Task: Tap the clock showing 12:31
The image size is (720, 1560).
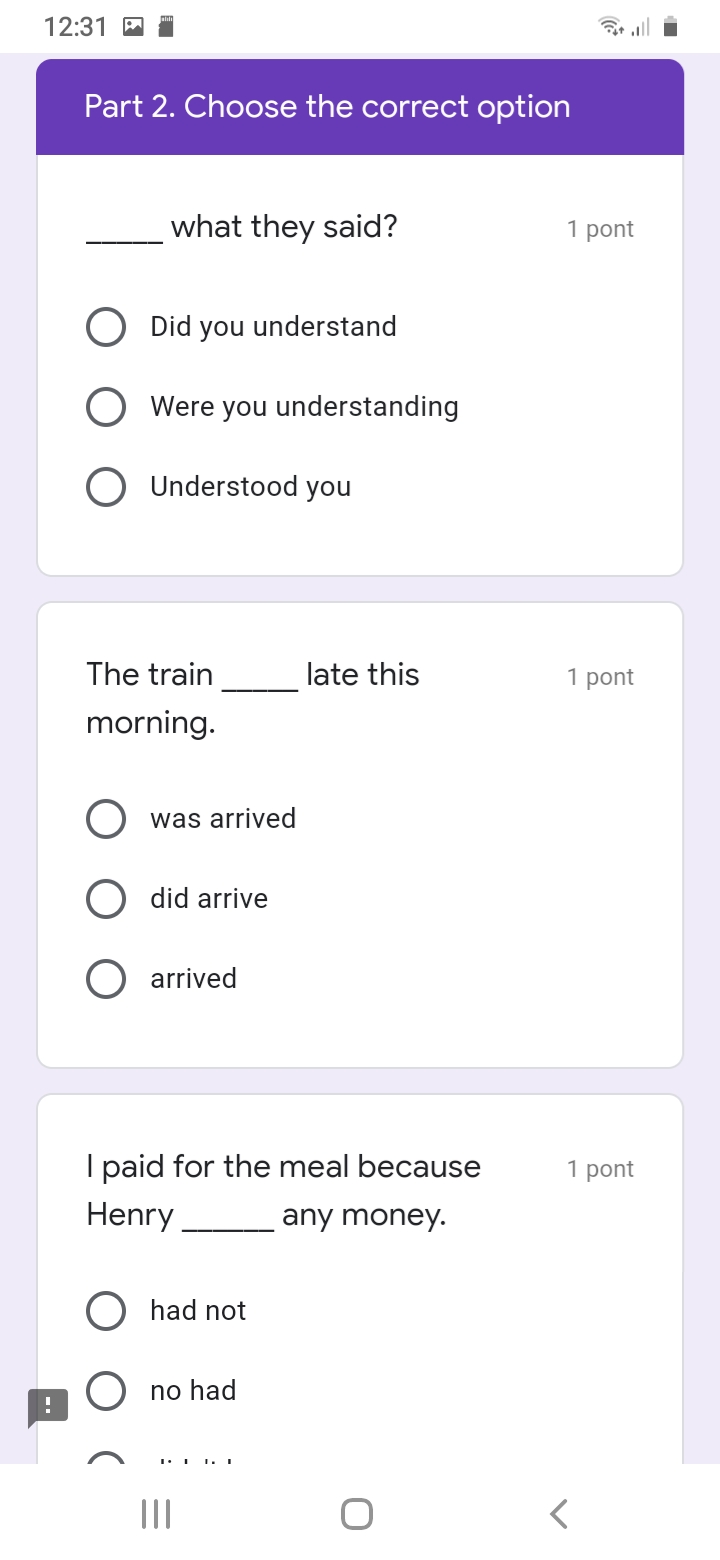Action: point(75,27)
